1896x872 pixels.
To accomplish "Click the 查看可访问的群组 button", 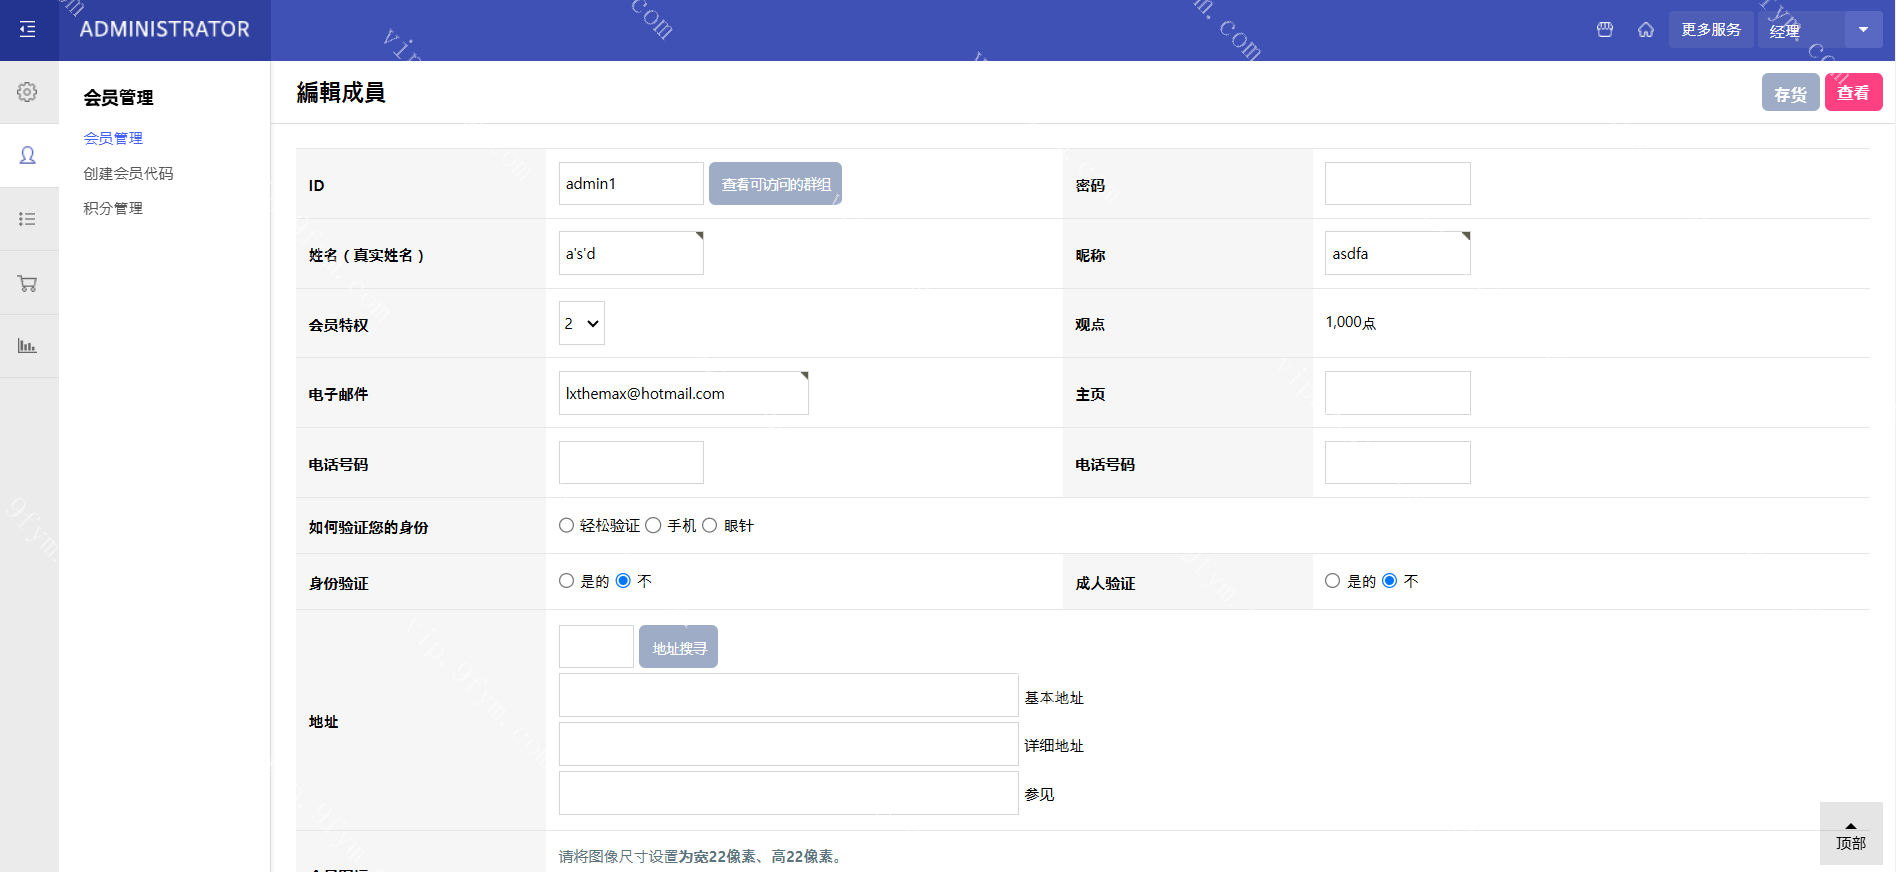I will click(776, 184).
